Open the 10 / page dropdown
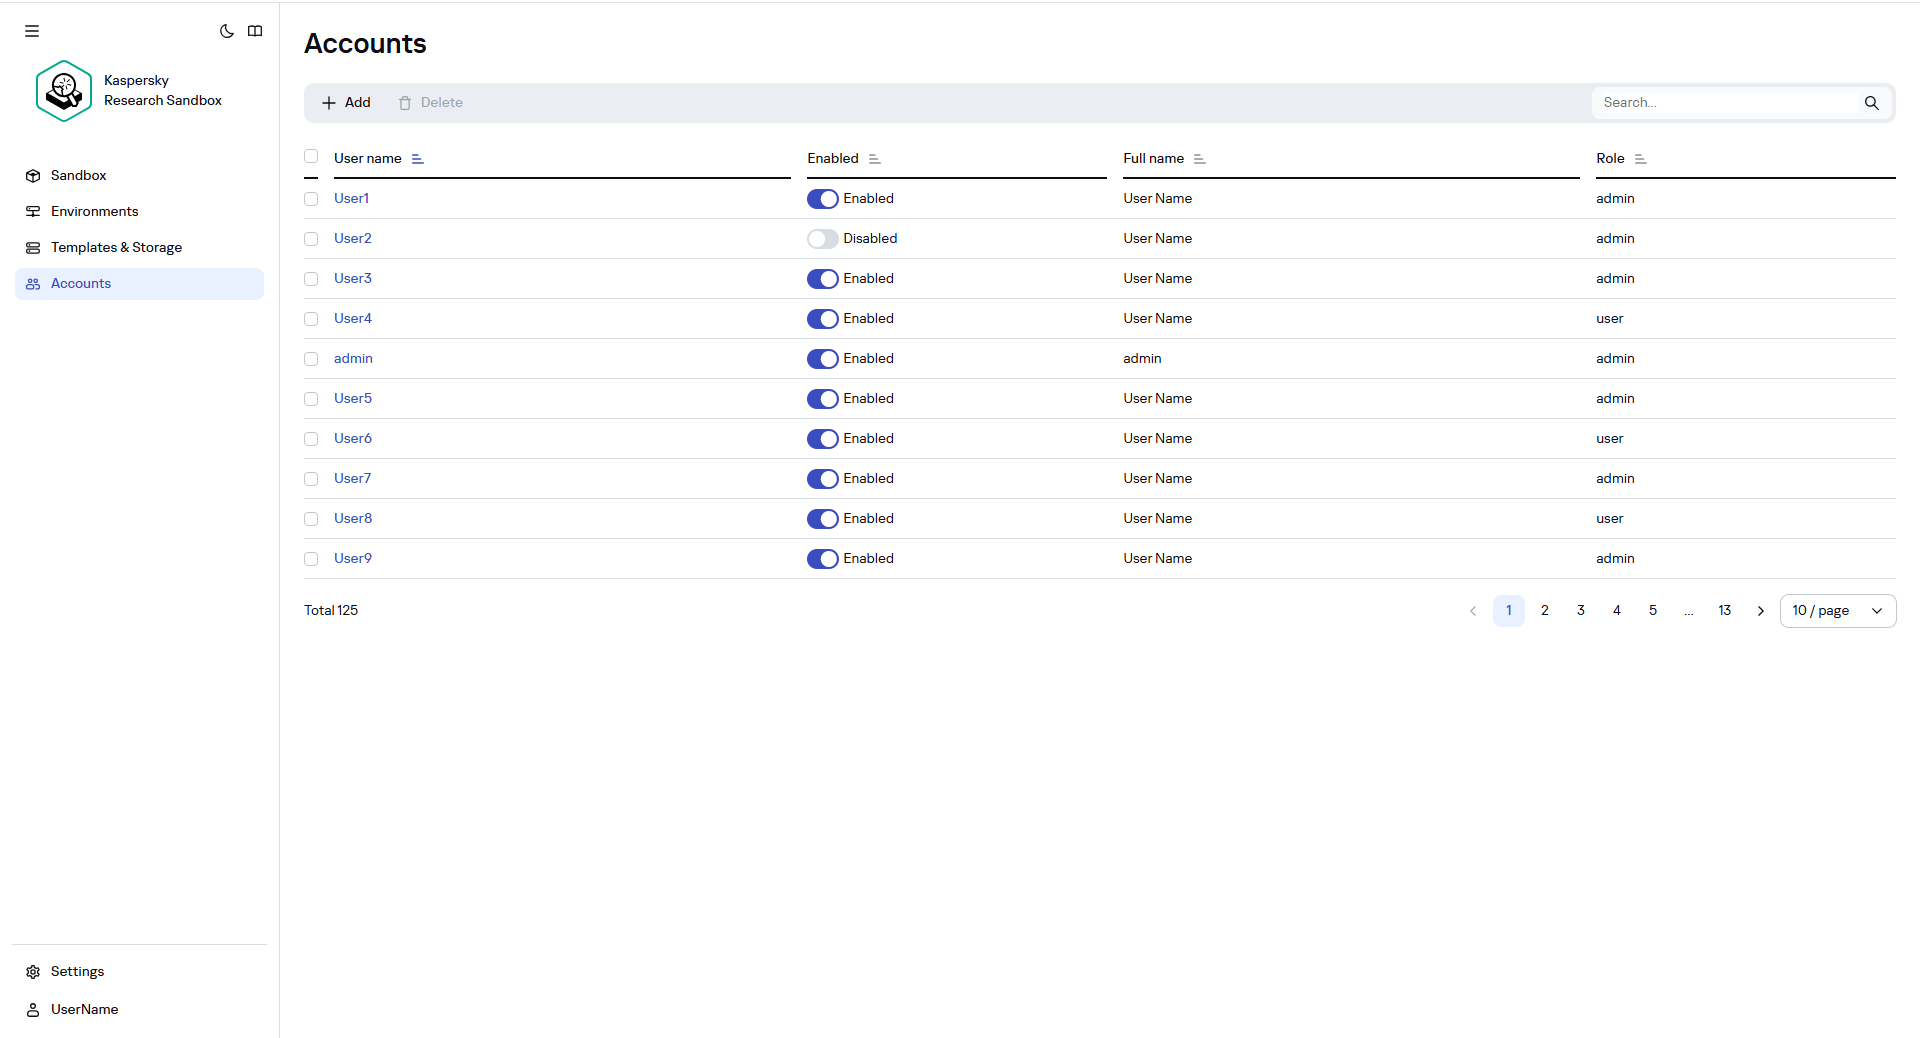This screenshot has height=1038, width=1920. point(1837,610)
